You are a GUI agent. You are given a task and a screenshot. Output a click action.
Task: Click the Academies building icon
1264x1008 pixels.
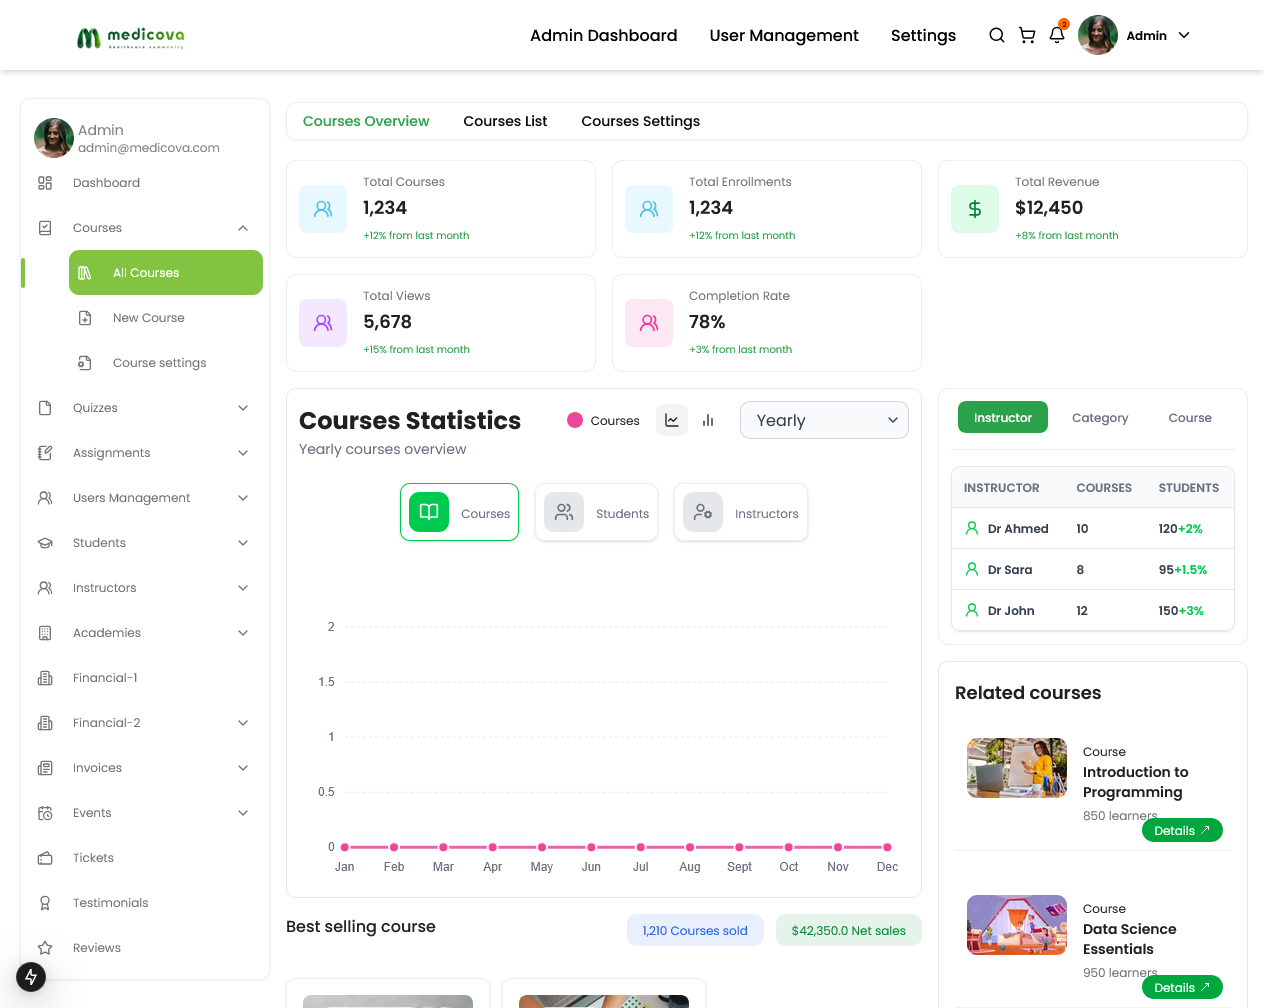tap(45, 633)
